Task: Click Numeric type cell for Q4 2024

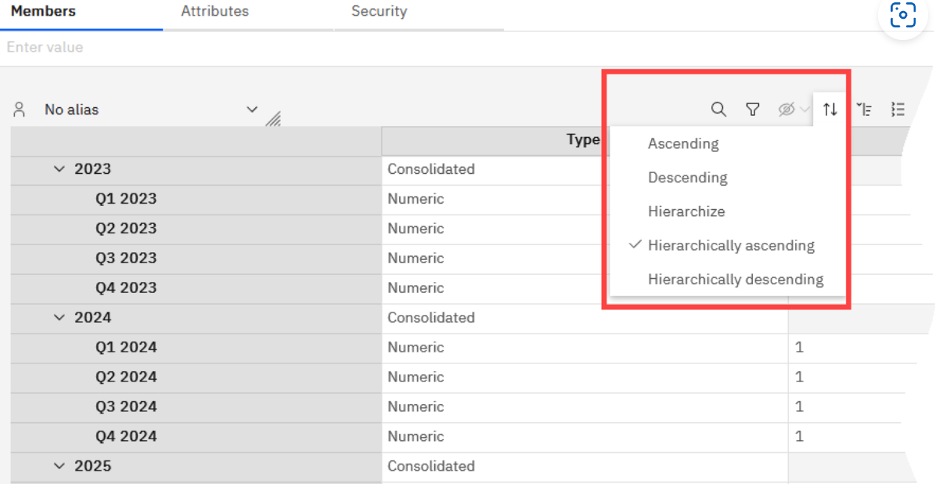Action: (415, 437)
